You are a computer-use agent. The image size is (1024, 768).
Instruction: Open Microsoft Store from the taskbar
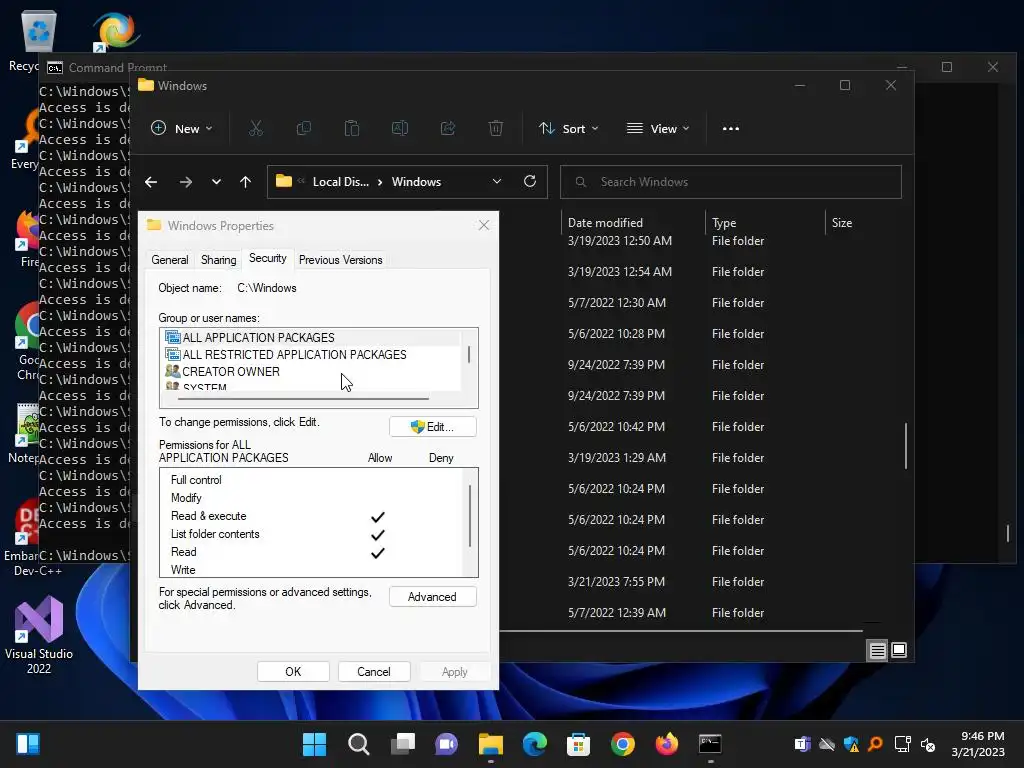pyautogui.click(x=579, y=744)
